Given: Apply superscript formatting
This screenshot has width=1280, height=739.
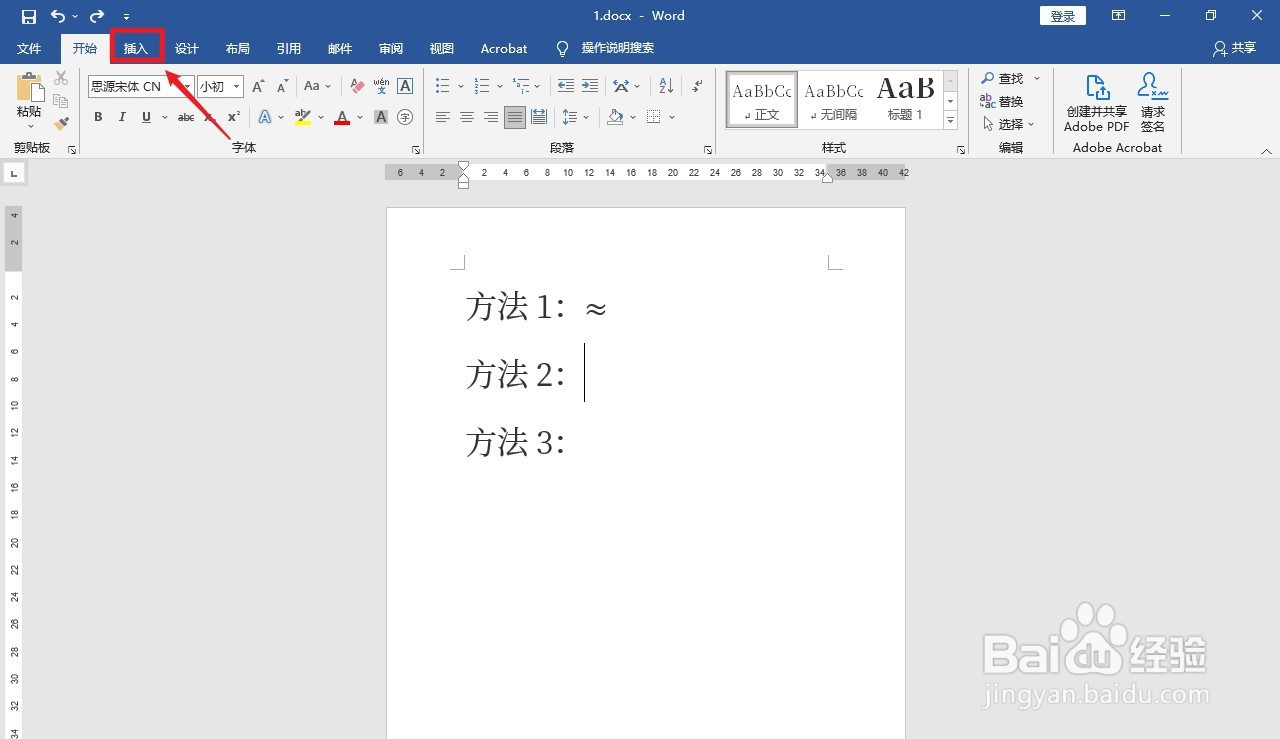Looking at the screenshot, I should (x=233, y=117).
